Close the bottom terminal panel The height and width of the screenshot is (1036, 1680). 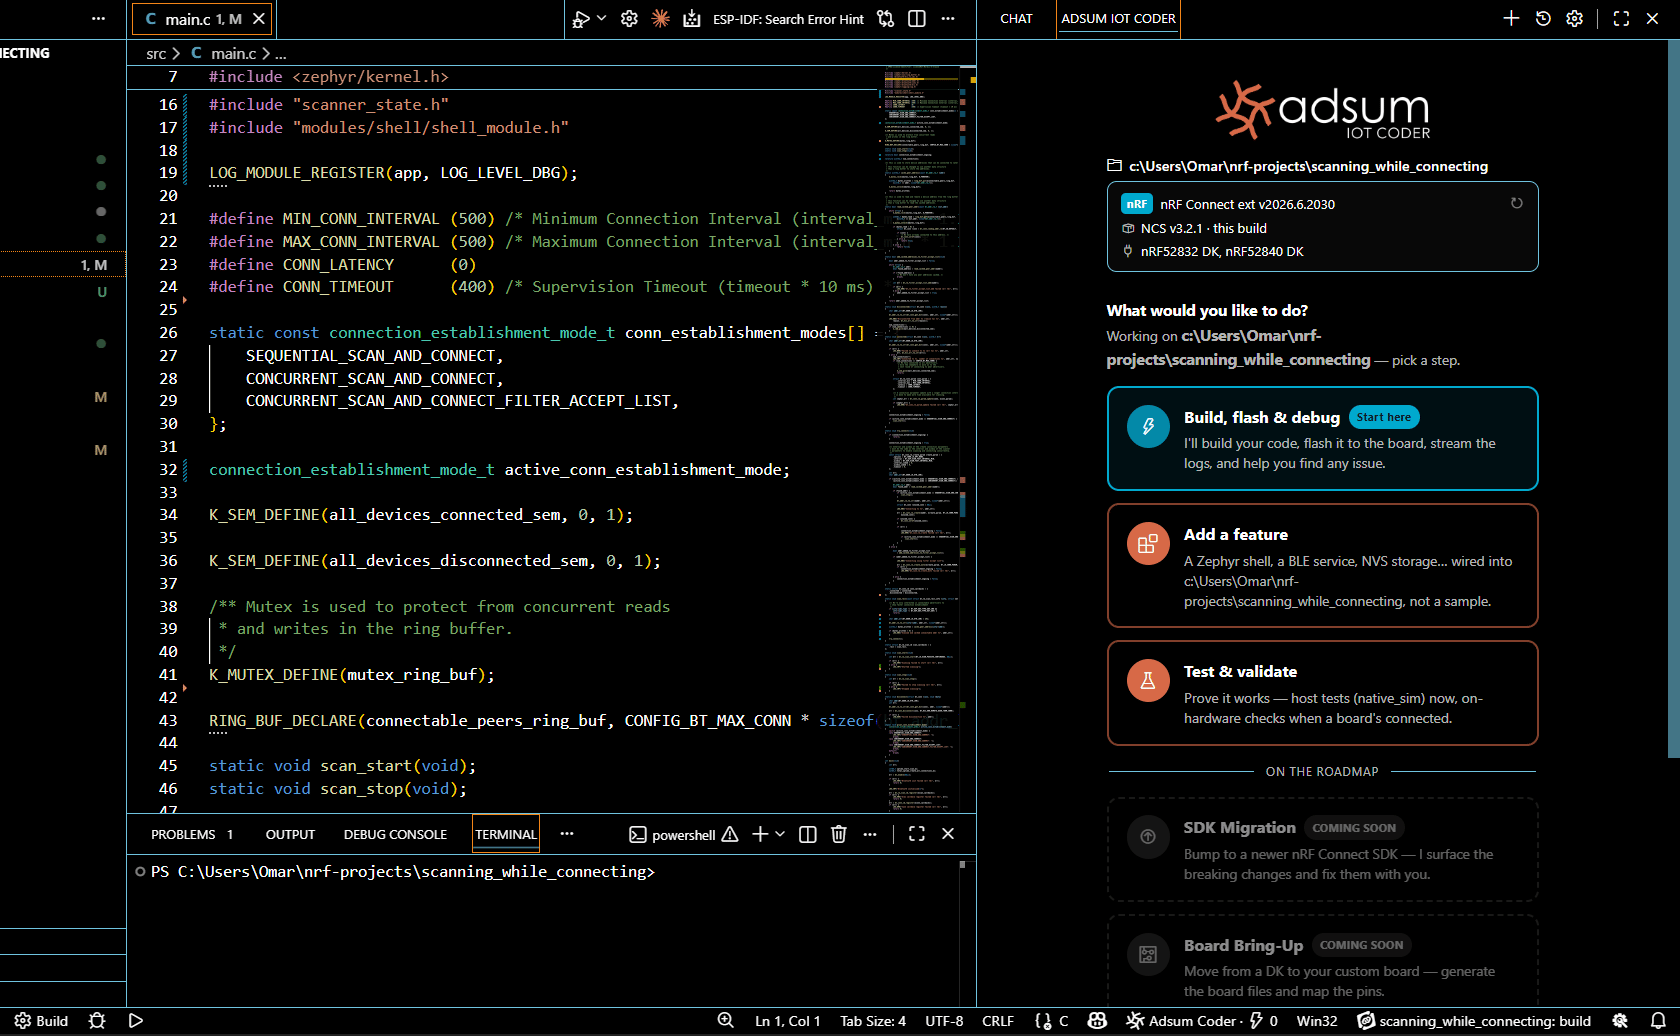click(948, 834)
